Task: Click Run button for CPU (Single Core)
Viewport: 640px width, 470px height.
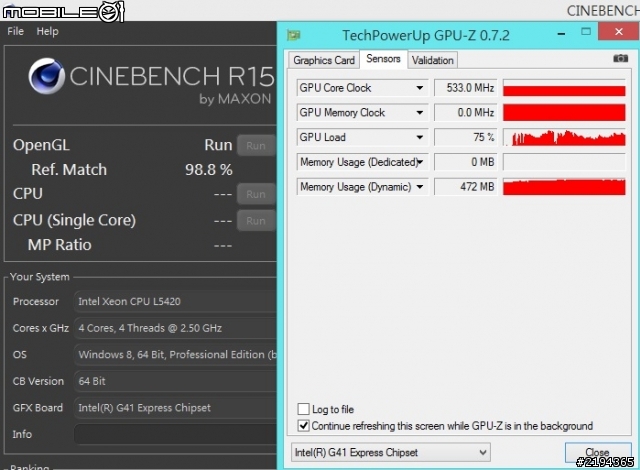Action: click(256, 221)
